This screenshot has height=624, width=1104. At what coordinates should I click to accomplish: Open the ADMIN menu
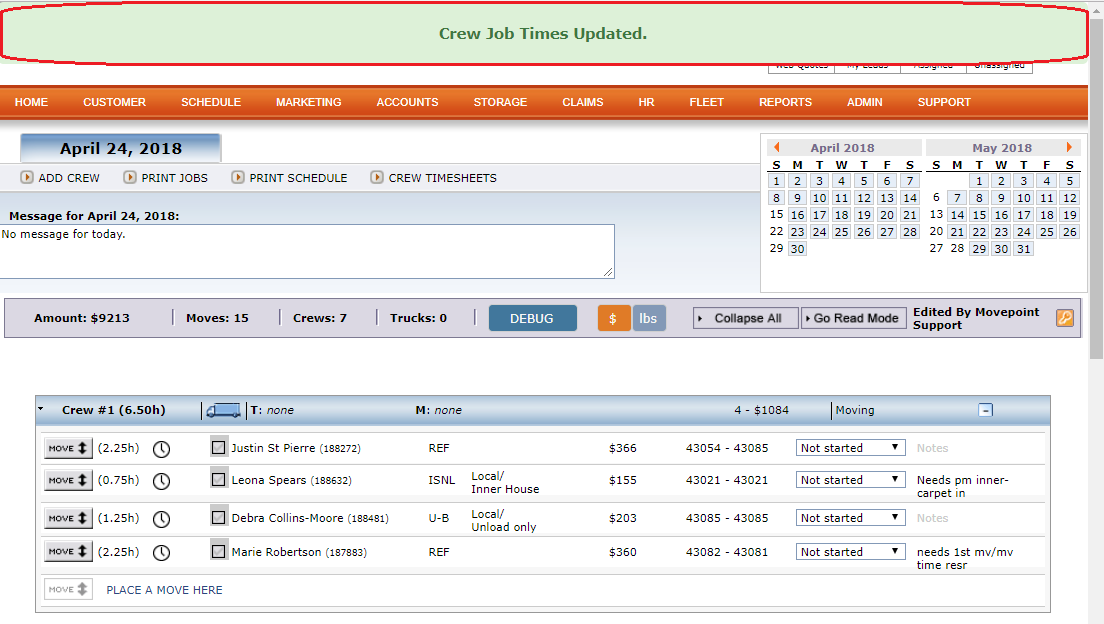point(865,102)
